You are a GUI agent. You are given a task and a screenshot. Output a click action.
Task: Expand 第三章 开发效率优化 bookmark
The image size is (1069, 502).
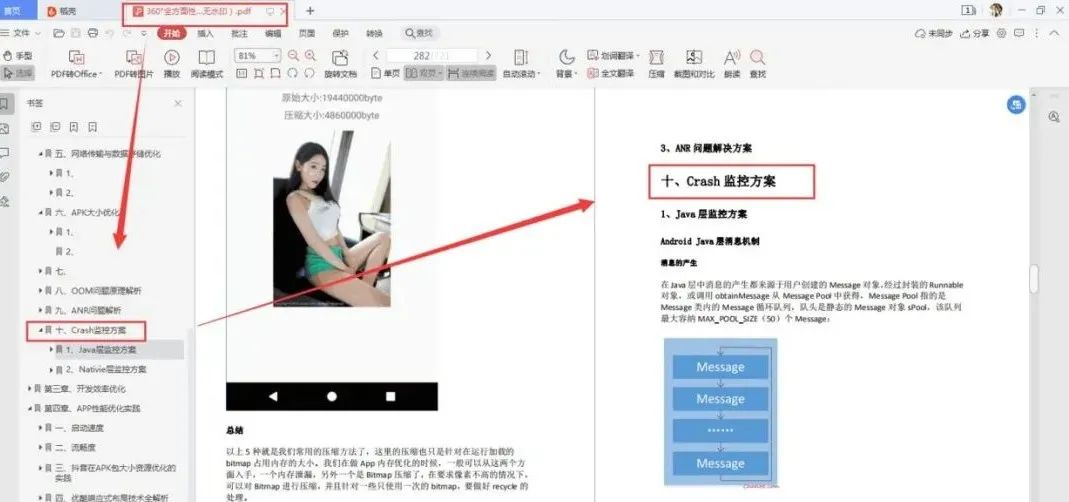[30, 389]
